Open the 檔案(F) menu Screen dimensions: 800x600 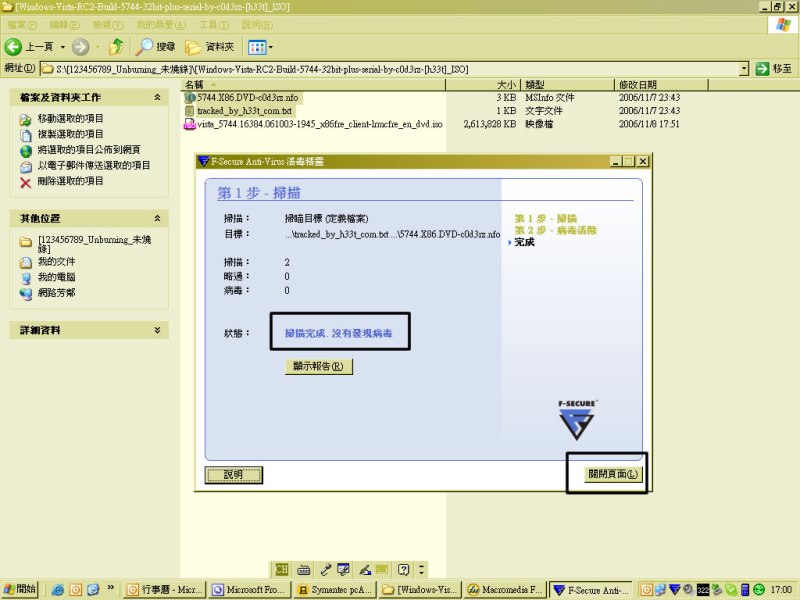(22, 24)
